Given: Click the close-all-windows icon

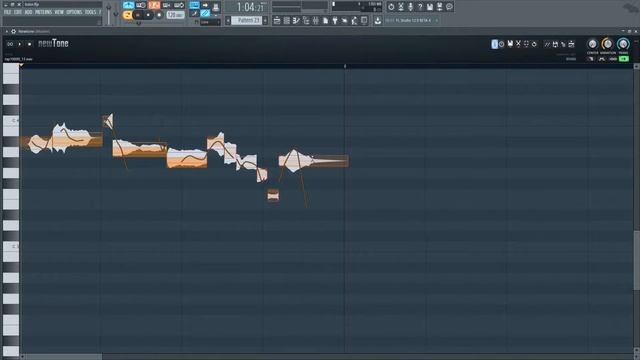Looking at the screenshot, I should pos(364,20).
